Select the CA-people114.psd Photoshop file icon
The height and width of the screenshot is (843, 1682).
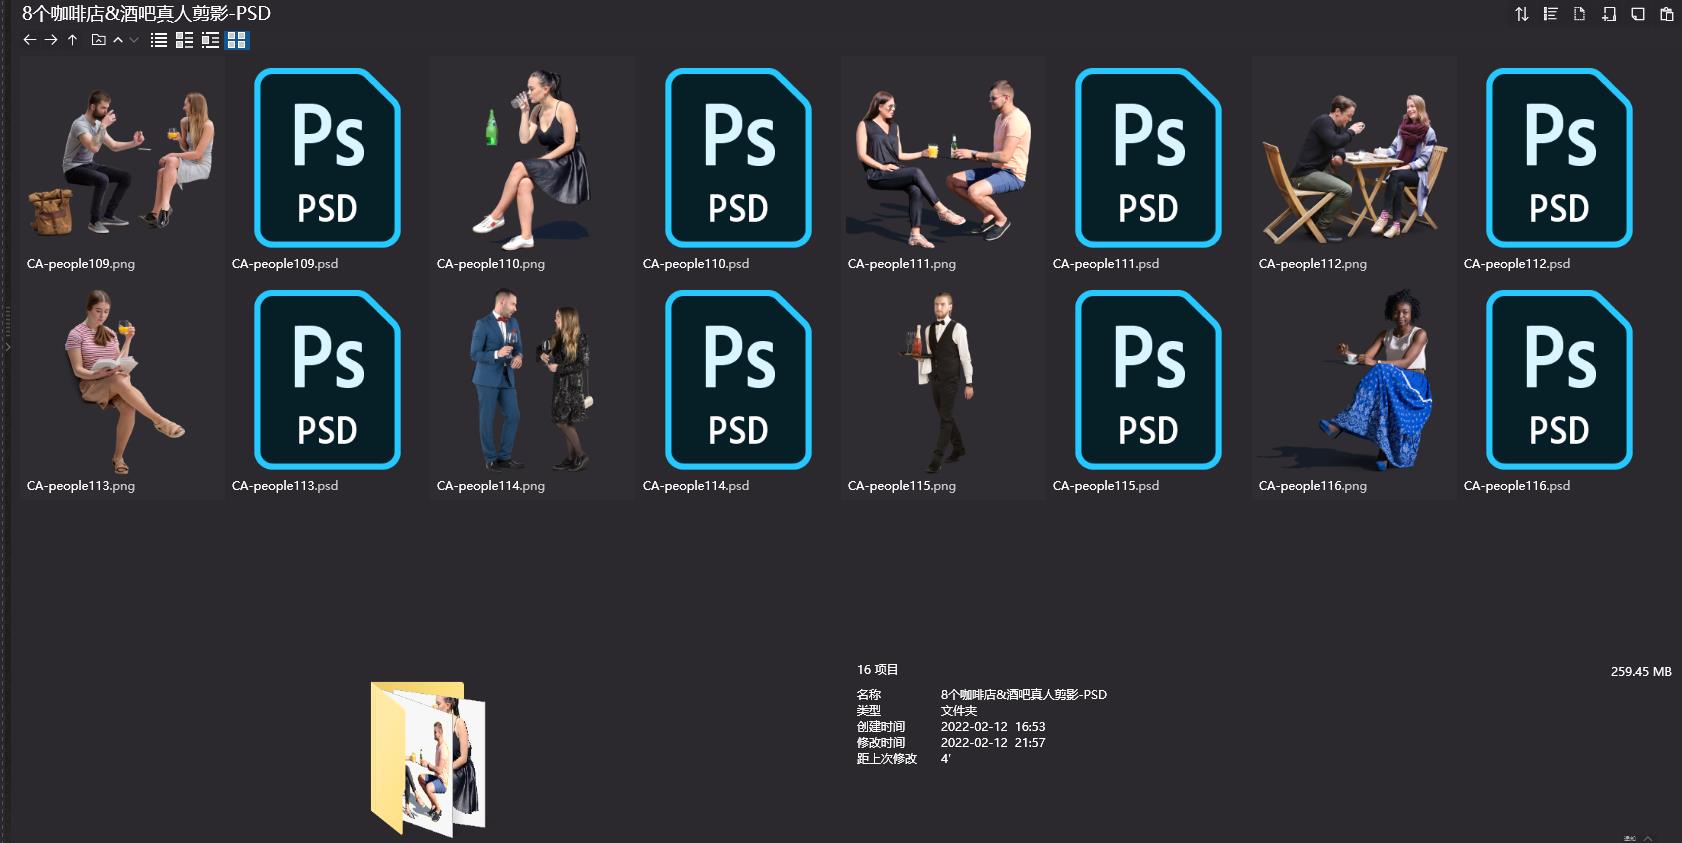[x=738, y=380]
